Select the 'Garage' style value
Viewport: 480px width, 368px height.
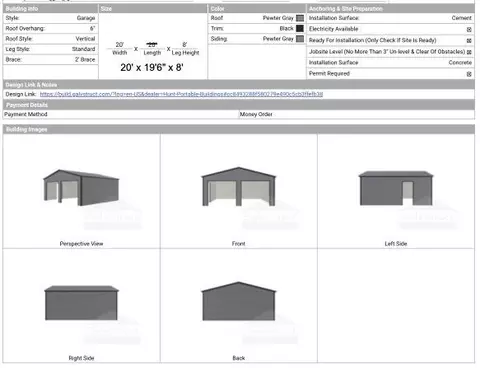pos(86,18)
